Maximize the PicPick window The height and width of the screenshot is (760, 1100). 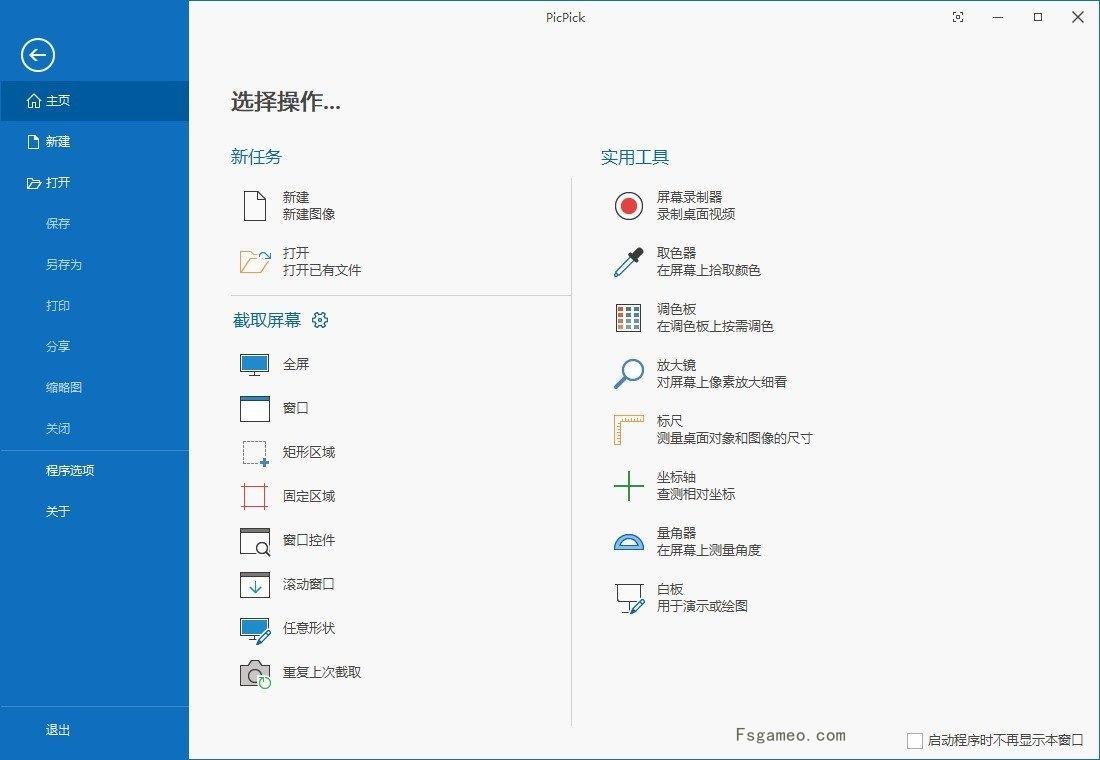1038,18
